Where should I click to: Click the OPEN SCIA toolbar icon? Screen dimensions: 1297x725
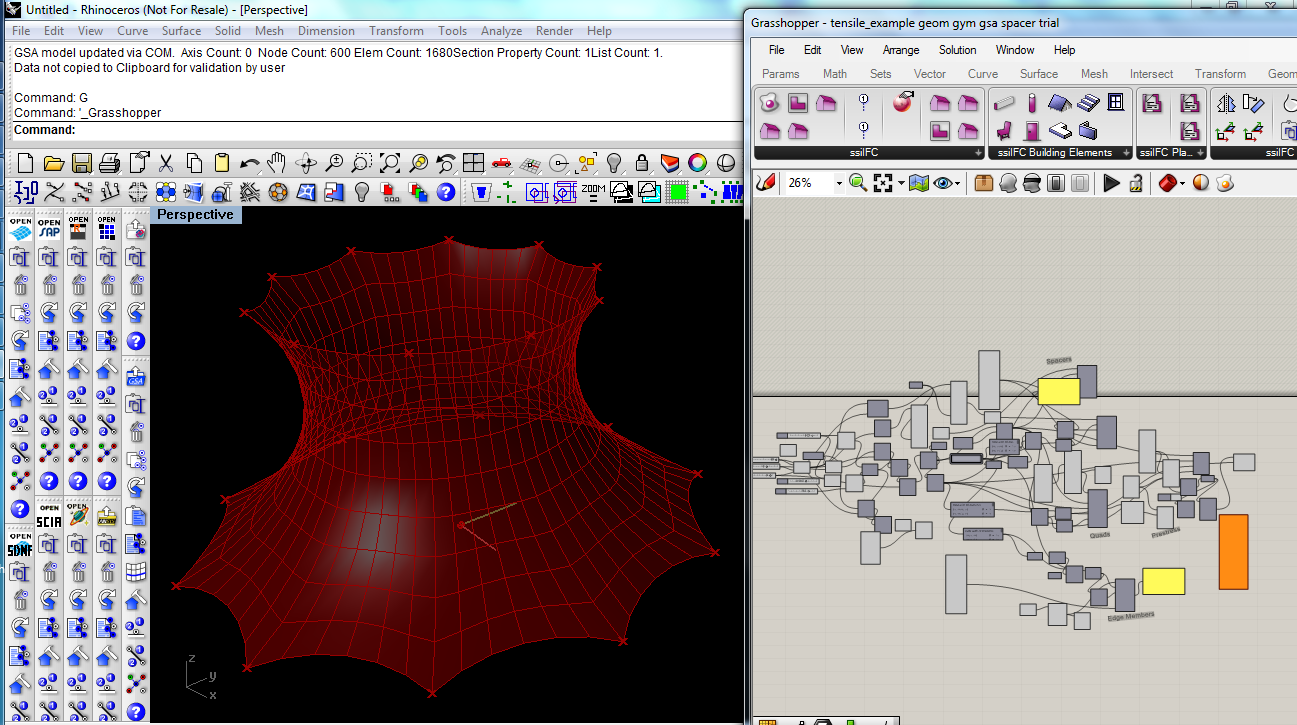pos(49,515)
